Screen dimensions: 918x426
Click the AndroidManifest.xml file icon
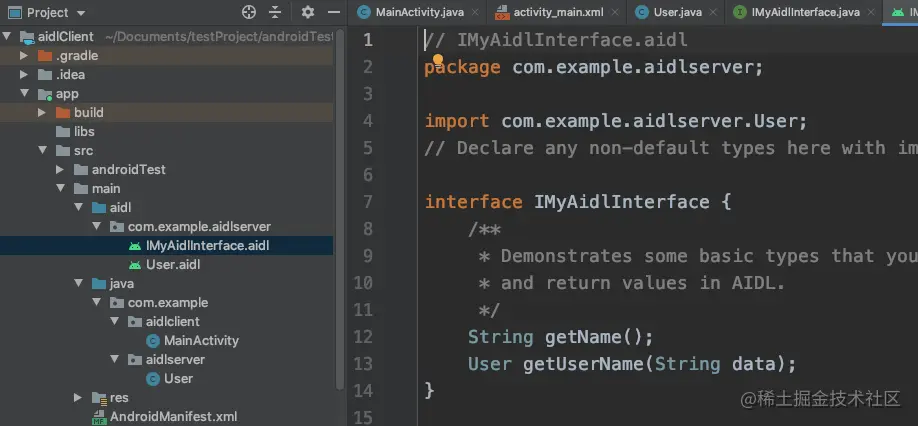99,417
